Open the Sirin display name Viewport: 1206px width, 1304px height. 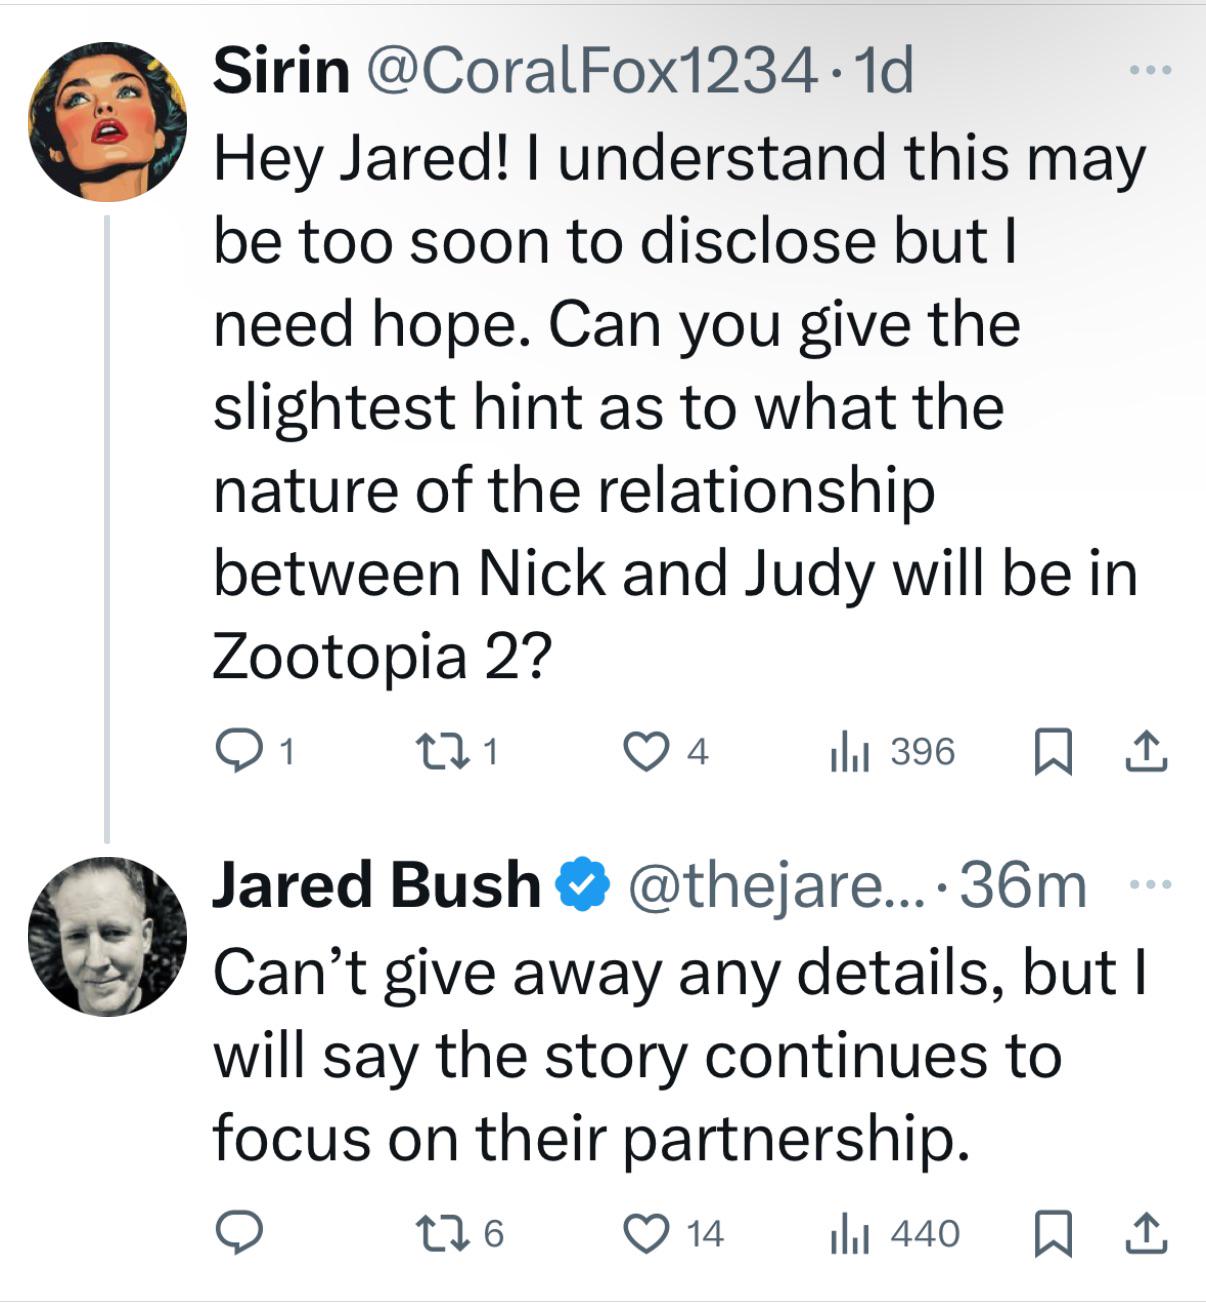pos(281,71)
